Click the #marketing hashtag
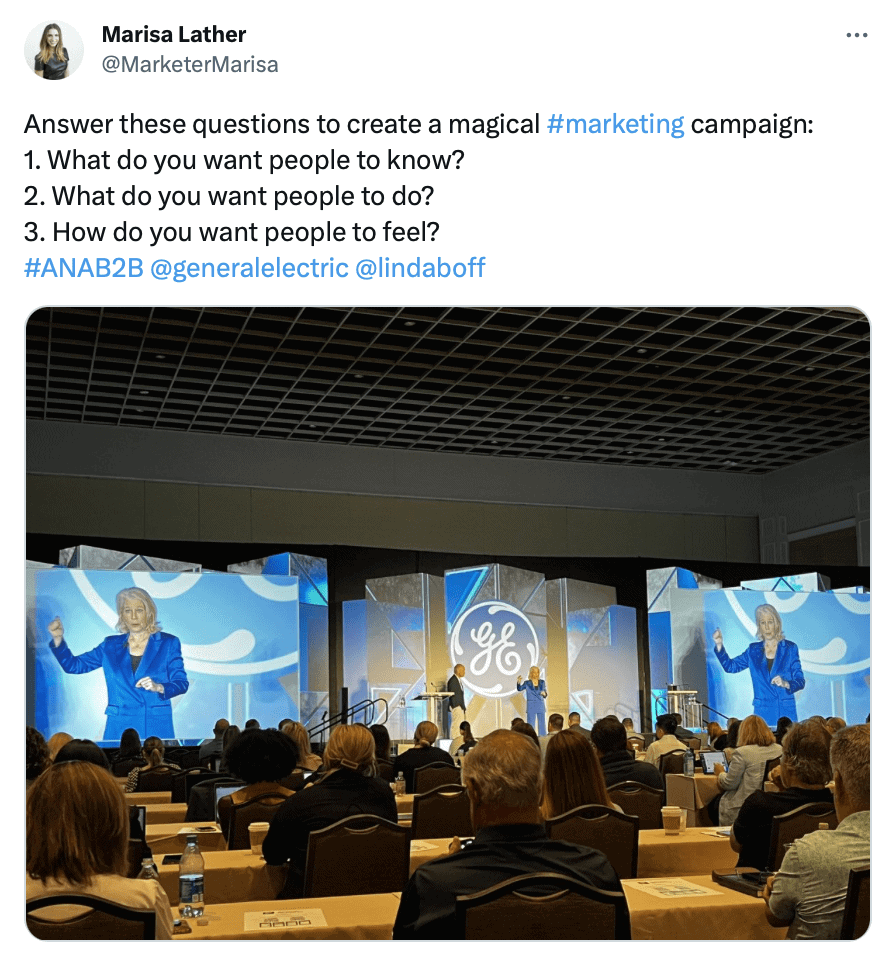The image size is (882, 956). (x=616, y=124)
